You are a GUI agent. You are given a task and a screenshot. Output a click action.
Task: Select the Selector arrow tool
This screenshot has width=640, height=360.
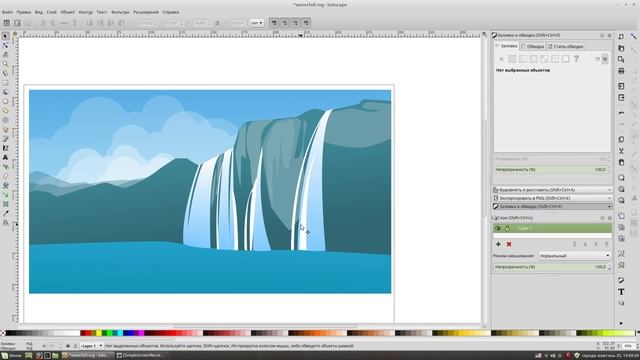click(x=5, y=36)
